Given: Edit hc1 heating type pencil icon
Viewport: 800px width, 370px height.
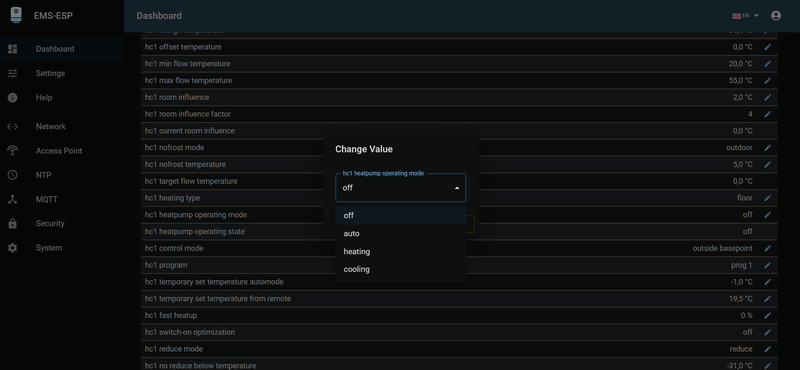Looking at the screenshot, I should click(767, 198).
